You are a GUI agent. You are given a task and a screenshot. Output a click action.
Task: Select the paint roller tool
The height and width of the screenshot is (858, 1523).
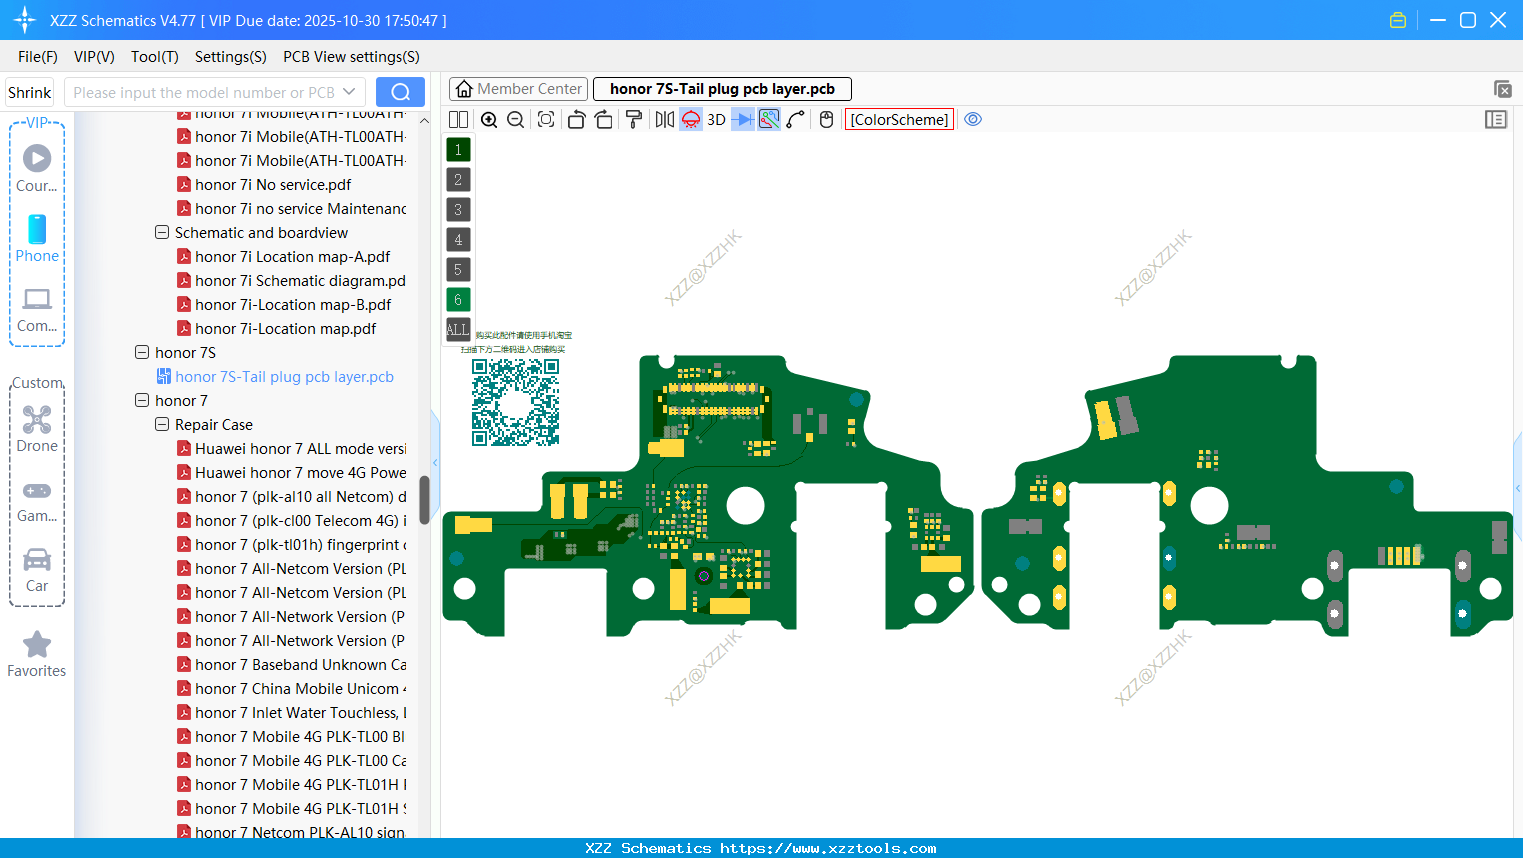coord(634,120)
